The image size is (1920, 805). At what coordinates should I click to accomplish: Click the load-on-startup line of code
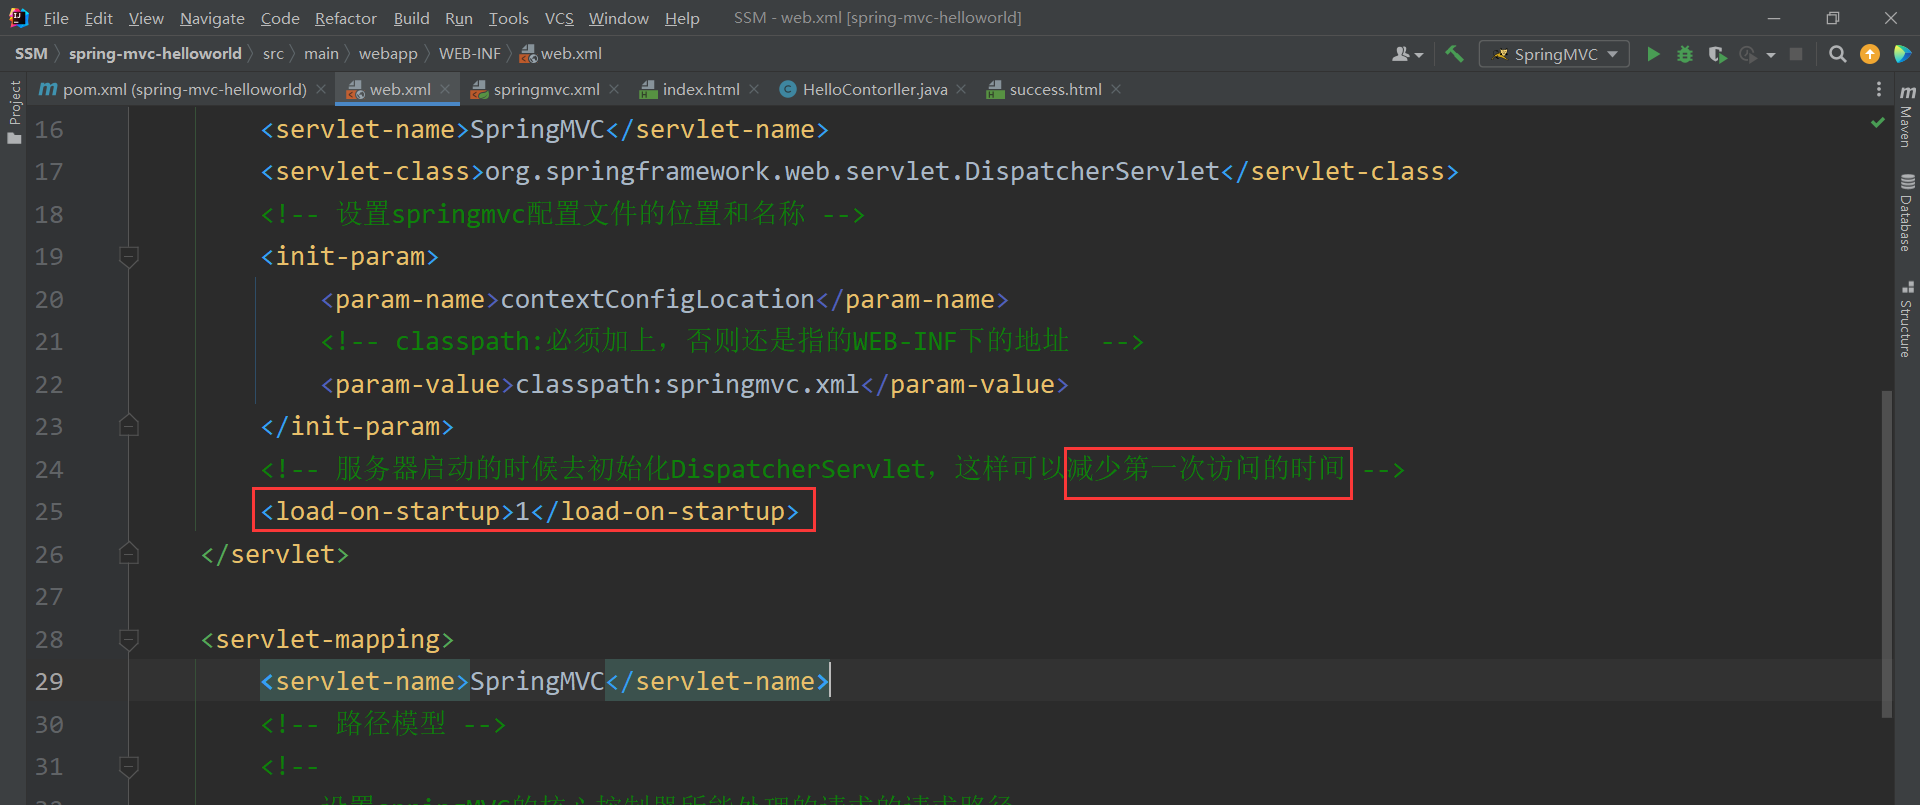point(530,511)
